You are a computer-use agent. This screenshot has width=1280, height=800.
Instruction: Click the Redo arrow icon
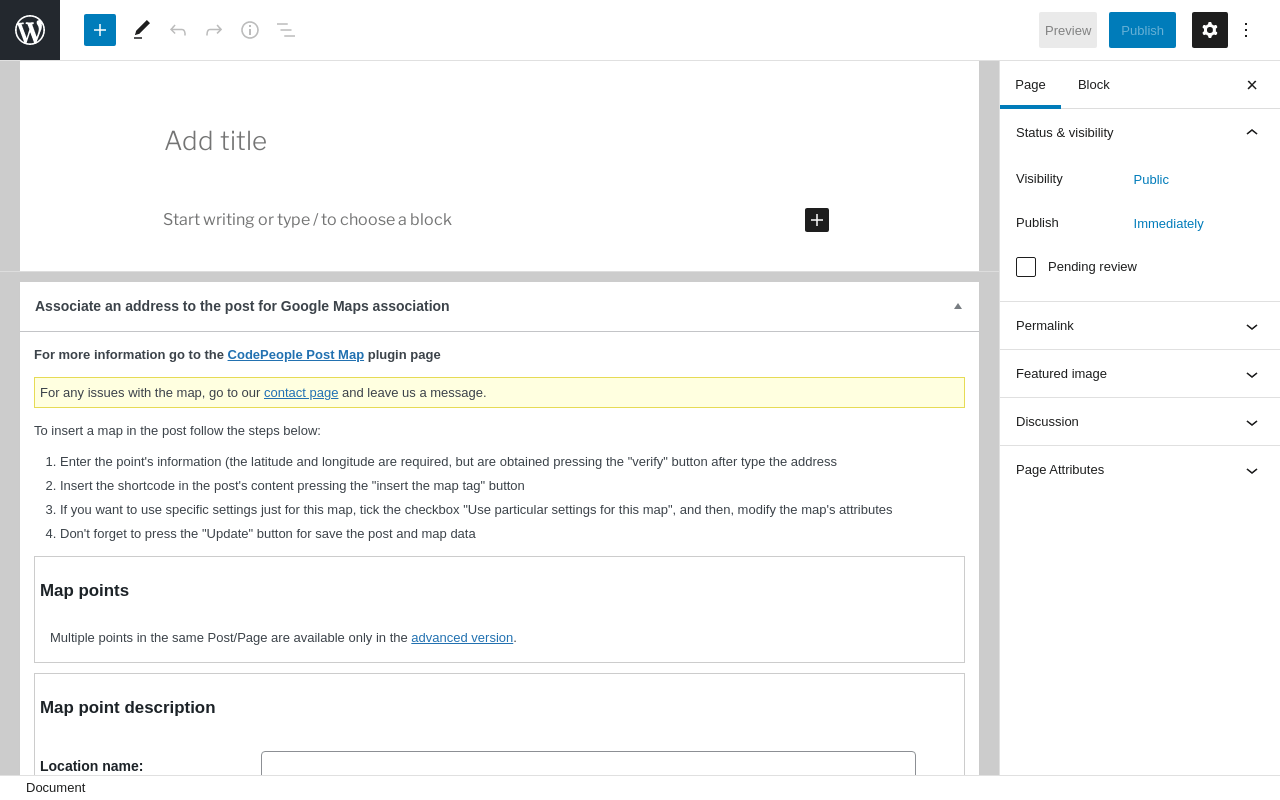pyautogui.click(x=214, y=30)
